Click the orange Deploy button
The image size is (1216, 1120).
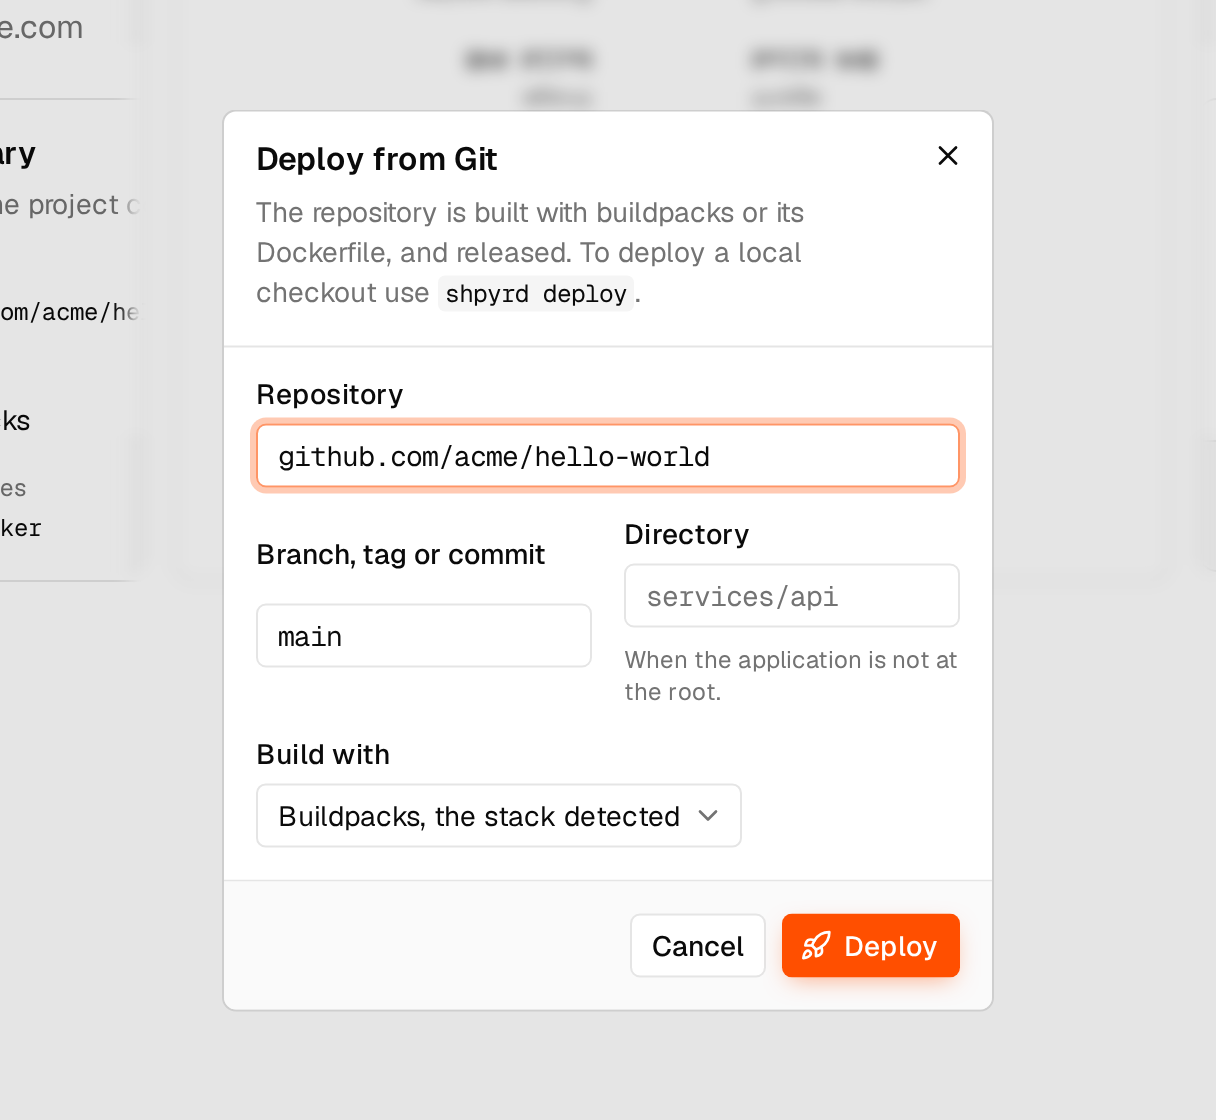(x=871, y=945)
